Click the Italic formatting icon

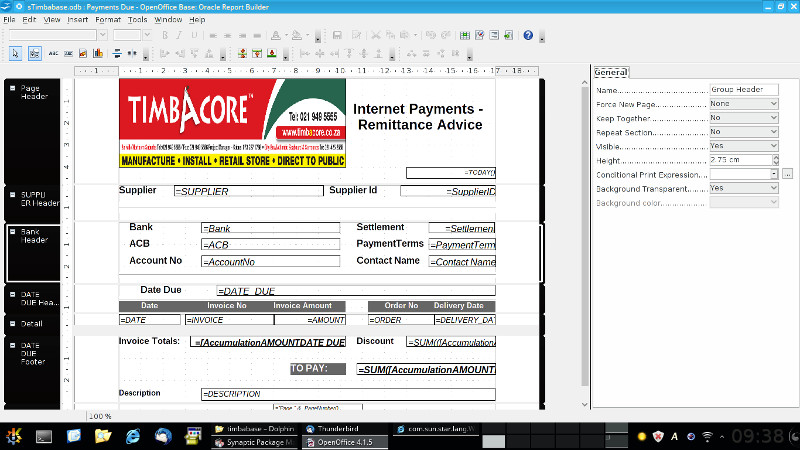pos(179,35)
